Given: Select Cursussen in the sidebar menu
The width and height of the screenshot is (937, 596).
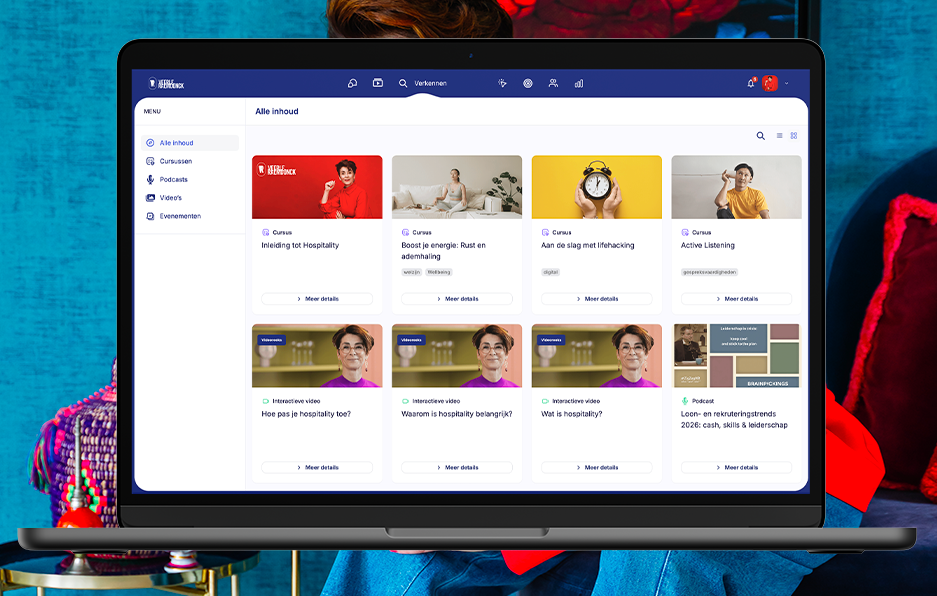Looking at the screenshot, I should [x=175, y=161].
